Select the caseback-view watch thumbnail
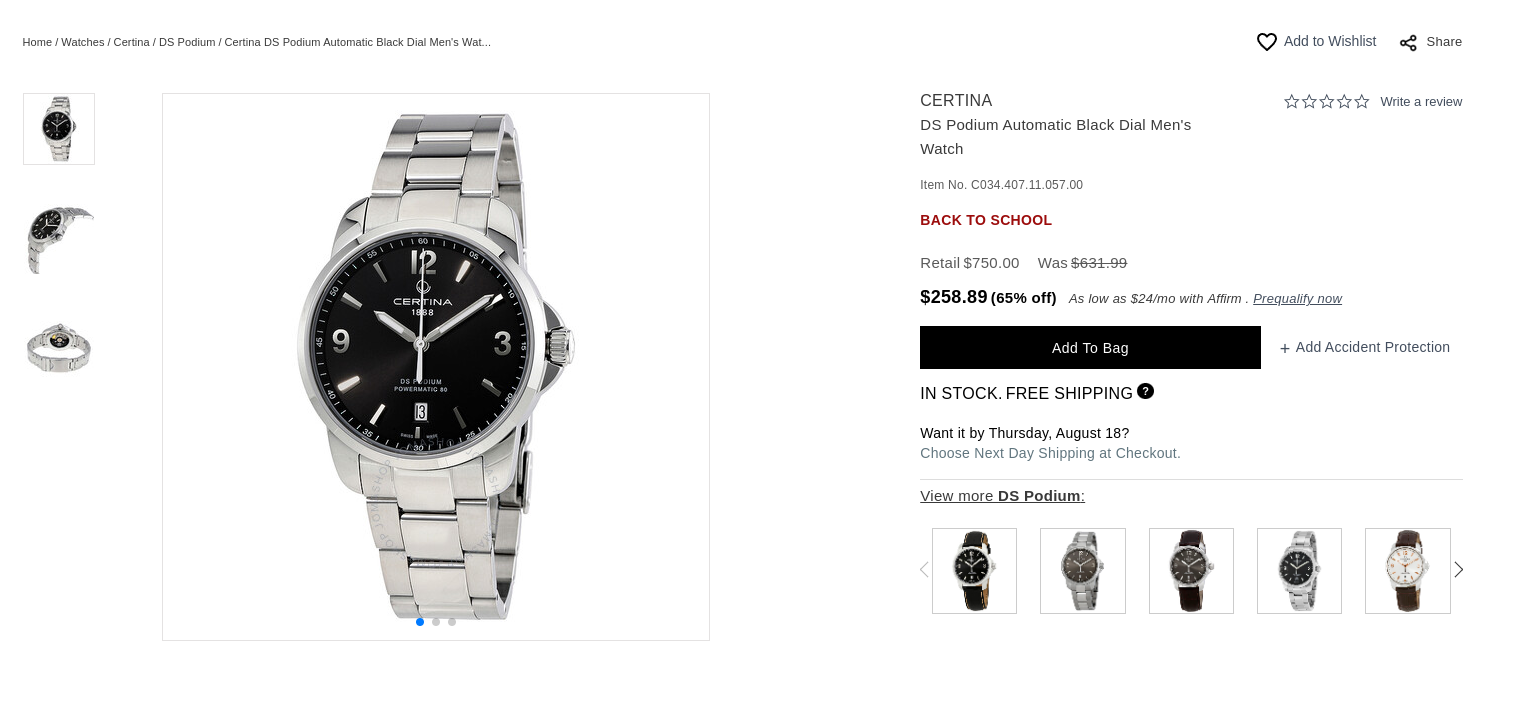Screen dimensions: 1514x707 tap(59, 348)
